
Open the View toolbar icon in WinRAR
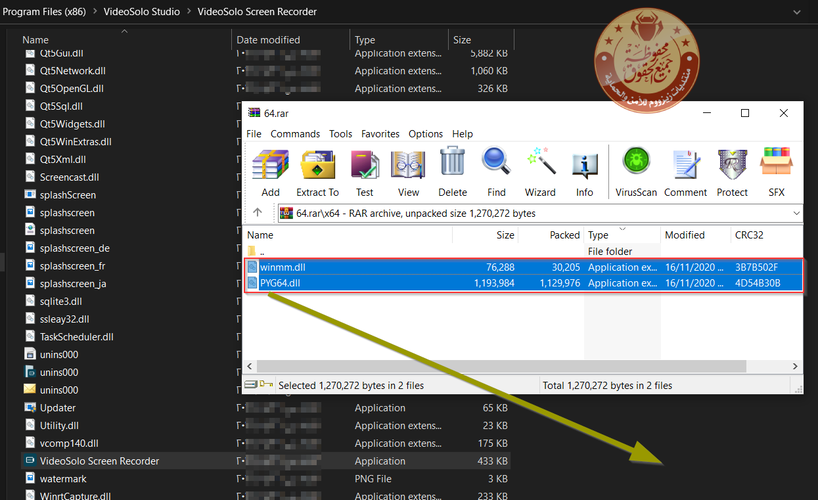(408, 164)
